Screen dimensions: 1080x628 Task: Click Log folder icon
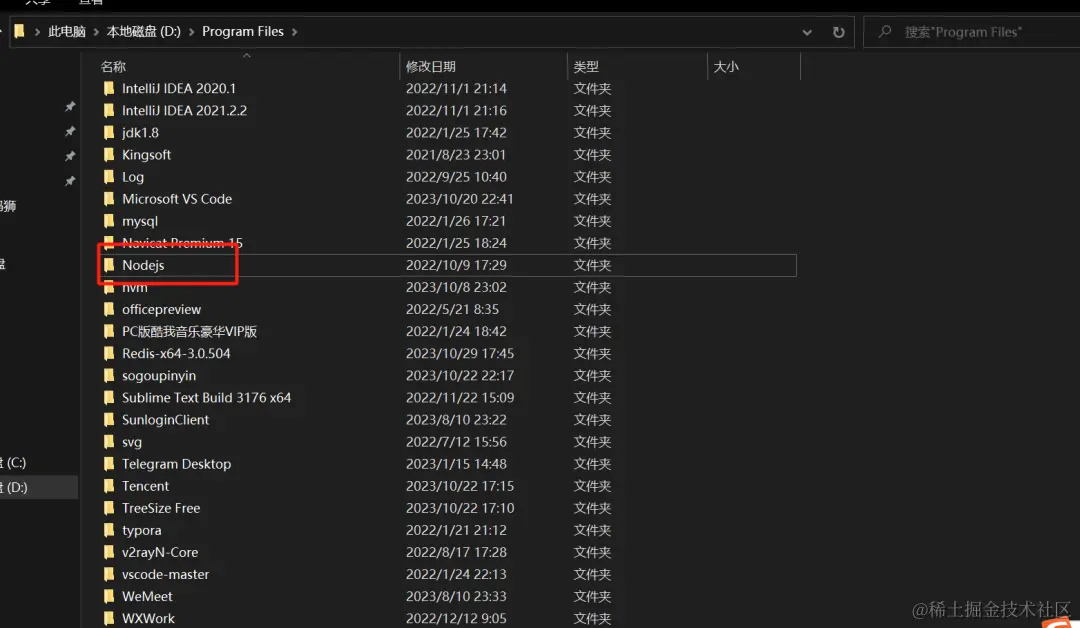pyautogui.click(x=109, y=176)
